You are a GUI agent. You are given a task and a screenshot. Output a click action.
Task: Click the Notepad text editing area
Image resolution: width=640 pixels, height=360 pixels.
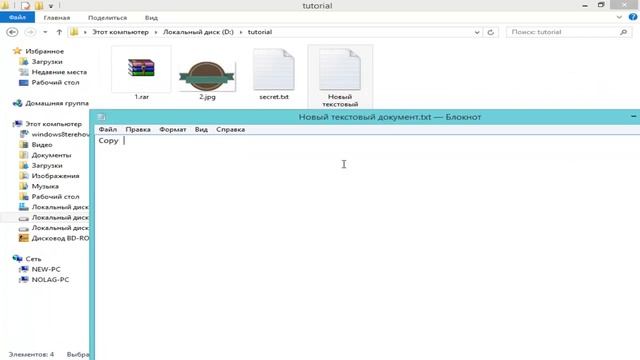[x=367, y=247]
